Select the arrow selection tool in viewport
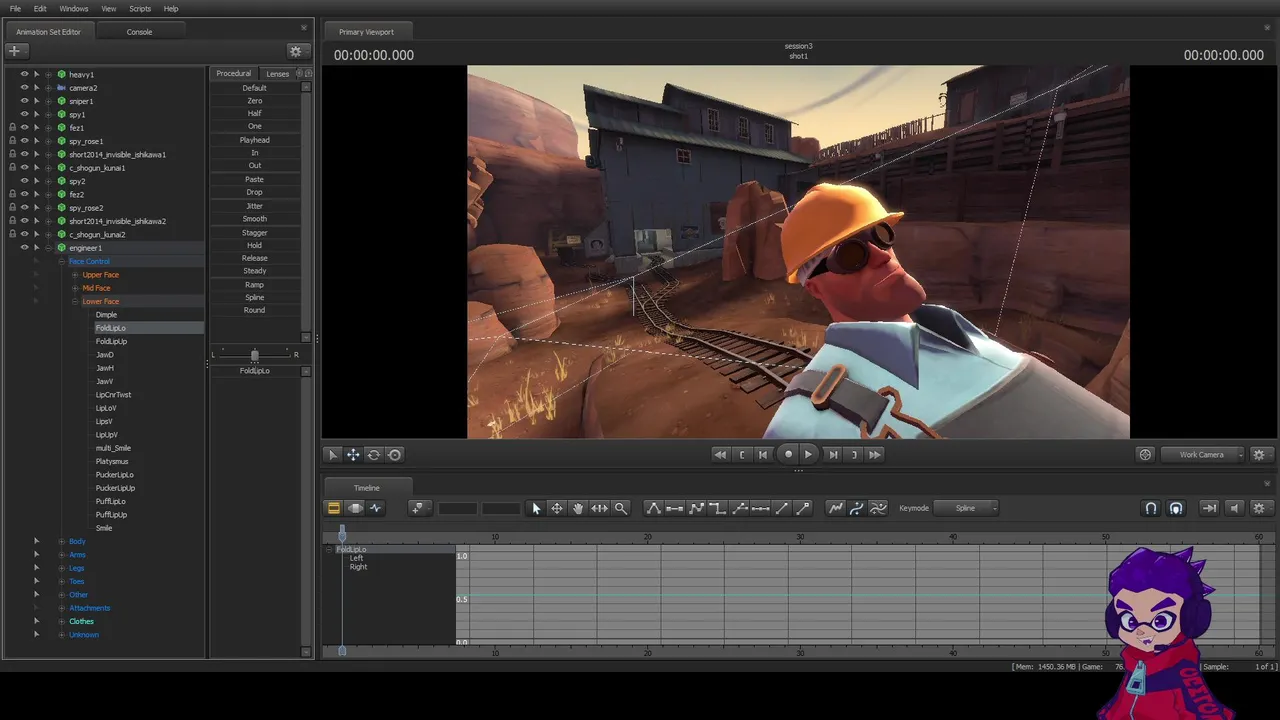1280x720 pixels. tap(333, 454)
